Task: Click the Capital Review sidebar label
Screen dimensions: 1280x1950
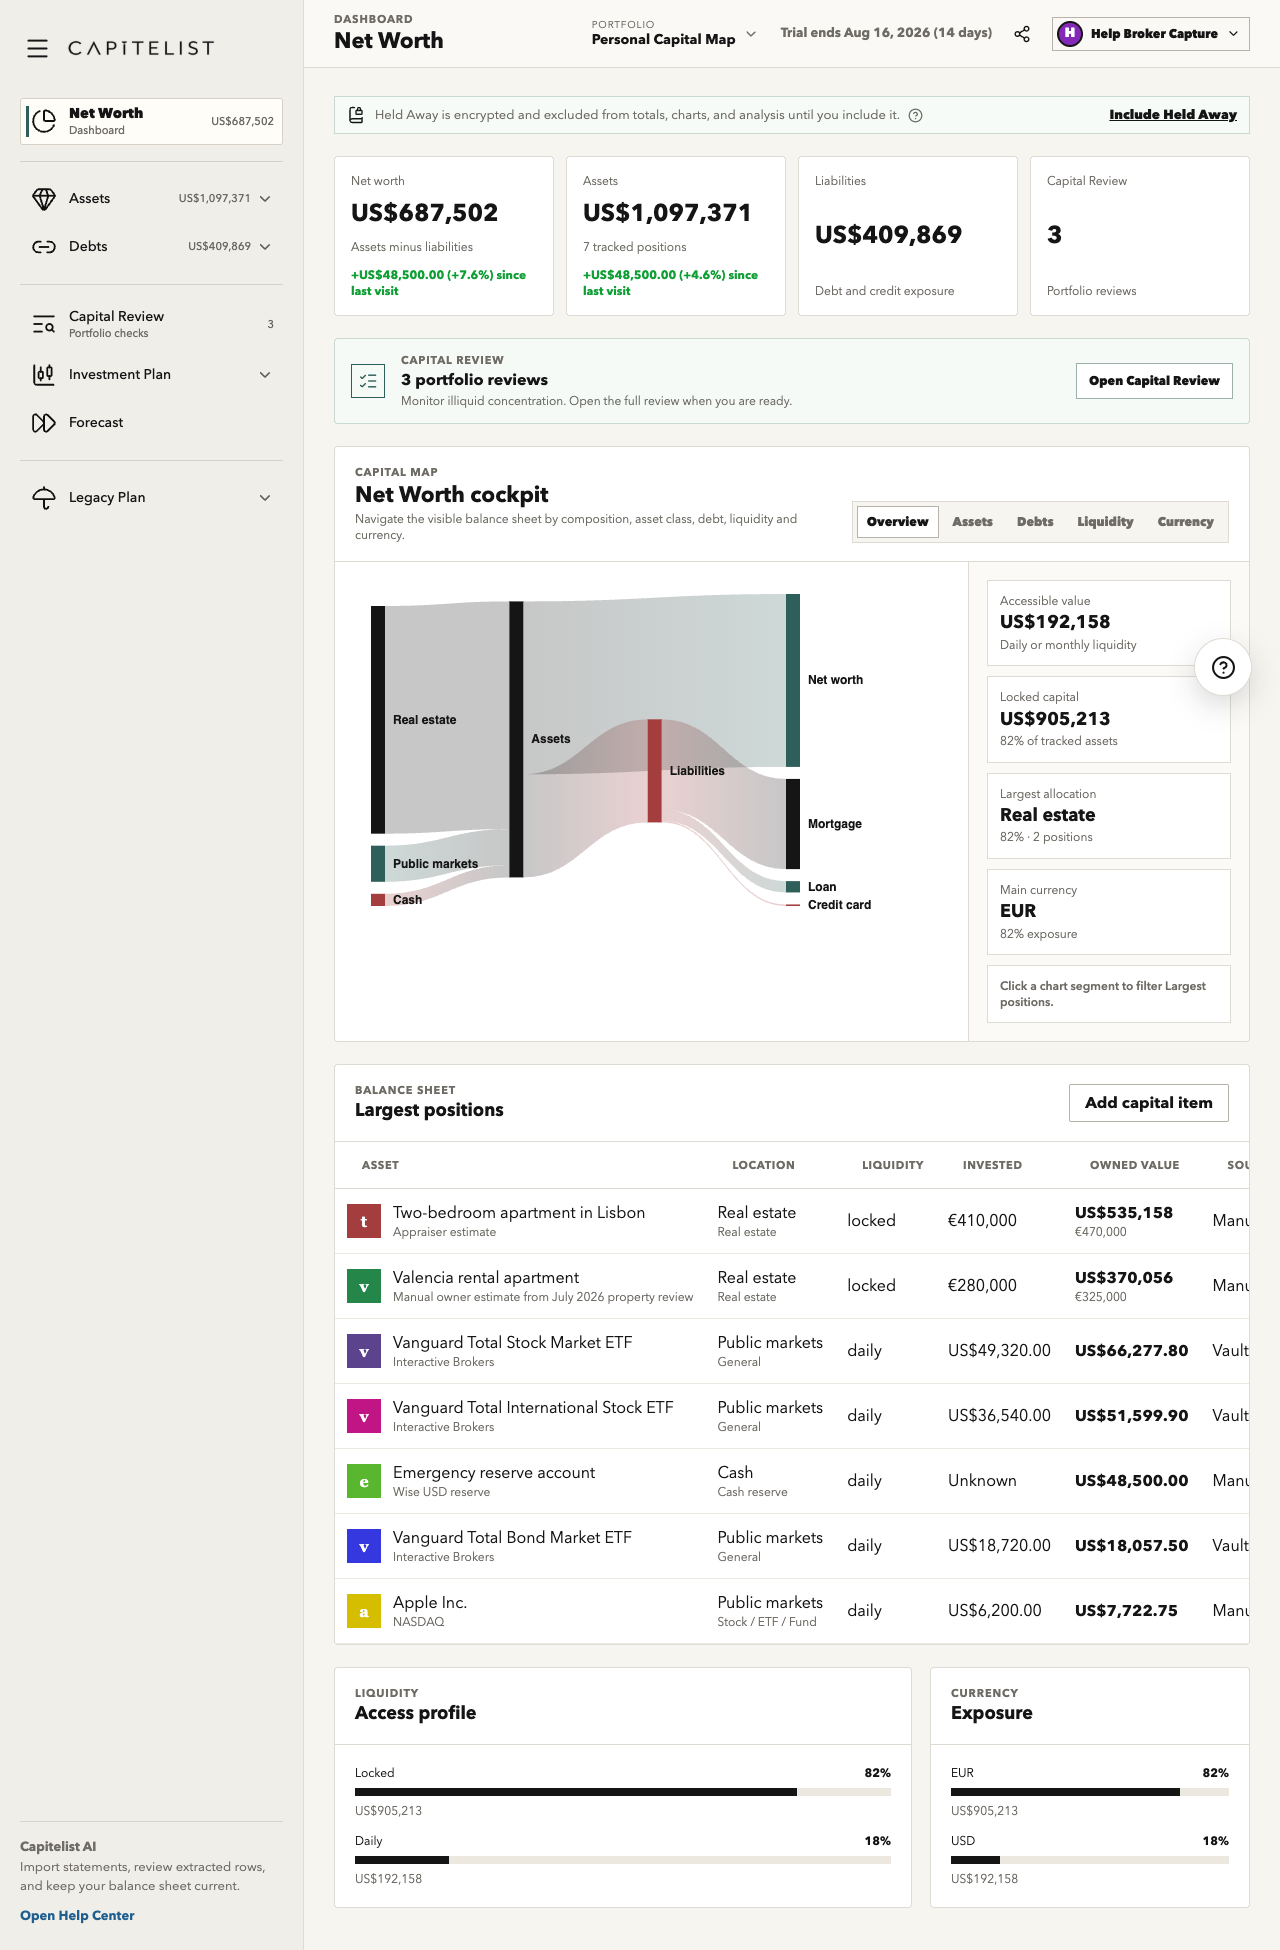Action: [116, 316]
